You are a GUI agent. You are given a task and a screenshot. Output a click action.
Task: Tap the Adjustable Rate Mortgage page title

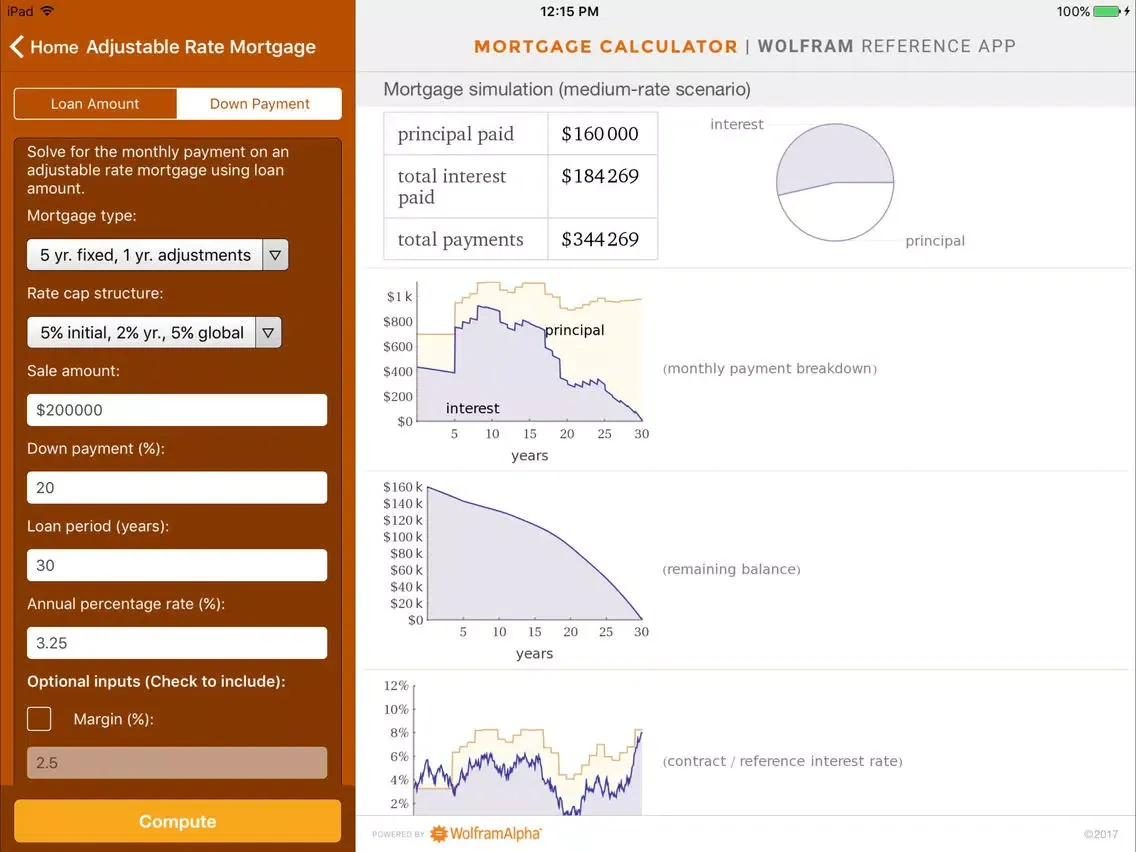point(201,47)
